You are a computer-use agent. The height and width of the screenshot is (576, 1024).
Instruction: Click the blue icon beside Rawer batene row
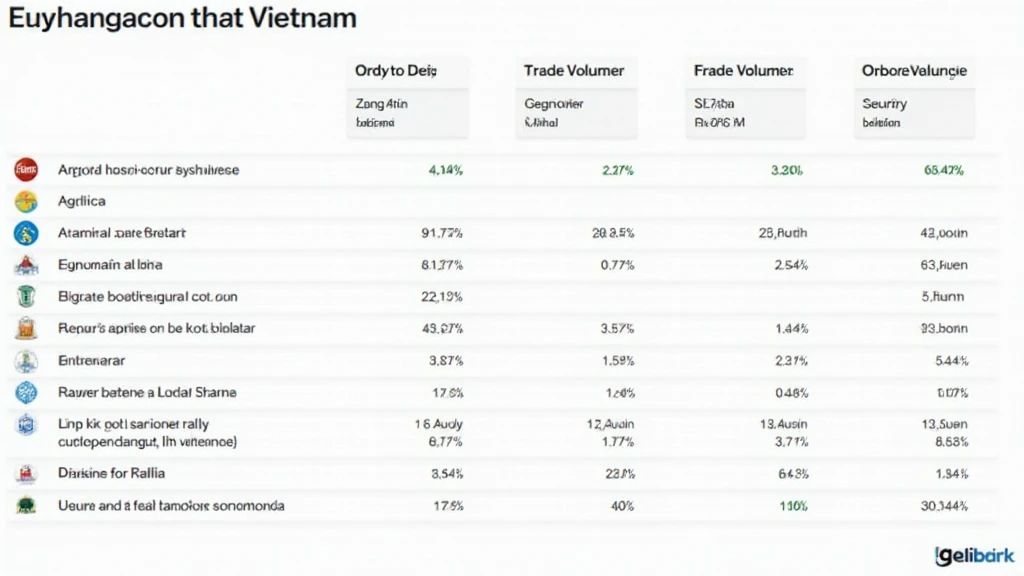coord(26,392)
